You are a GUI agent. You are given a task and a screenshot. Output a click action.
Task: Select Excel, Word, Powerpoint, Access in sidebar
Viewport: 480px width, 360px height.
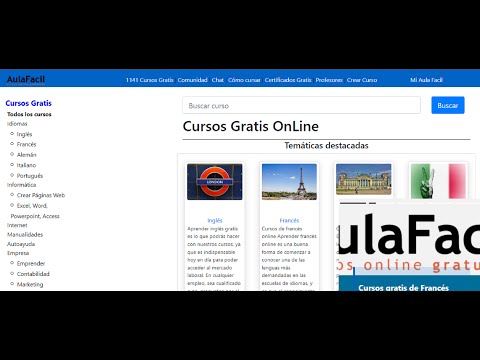click(x=35, y=211)
